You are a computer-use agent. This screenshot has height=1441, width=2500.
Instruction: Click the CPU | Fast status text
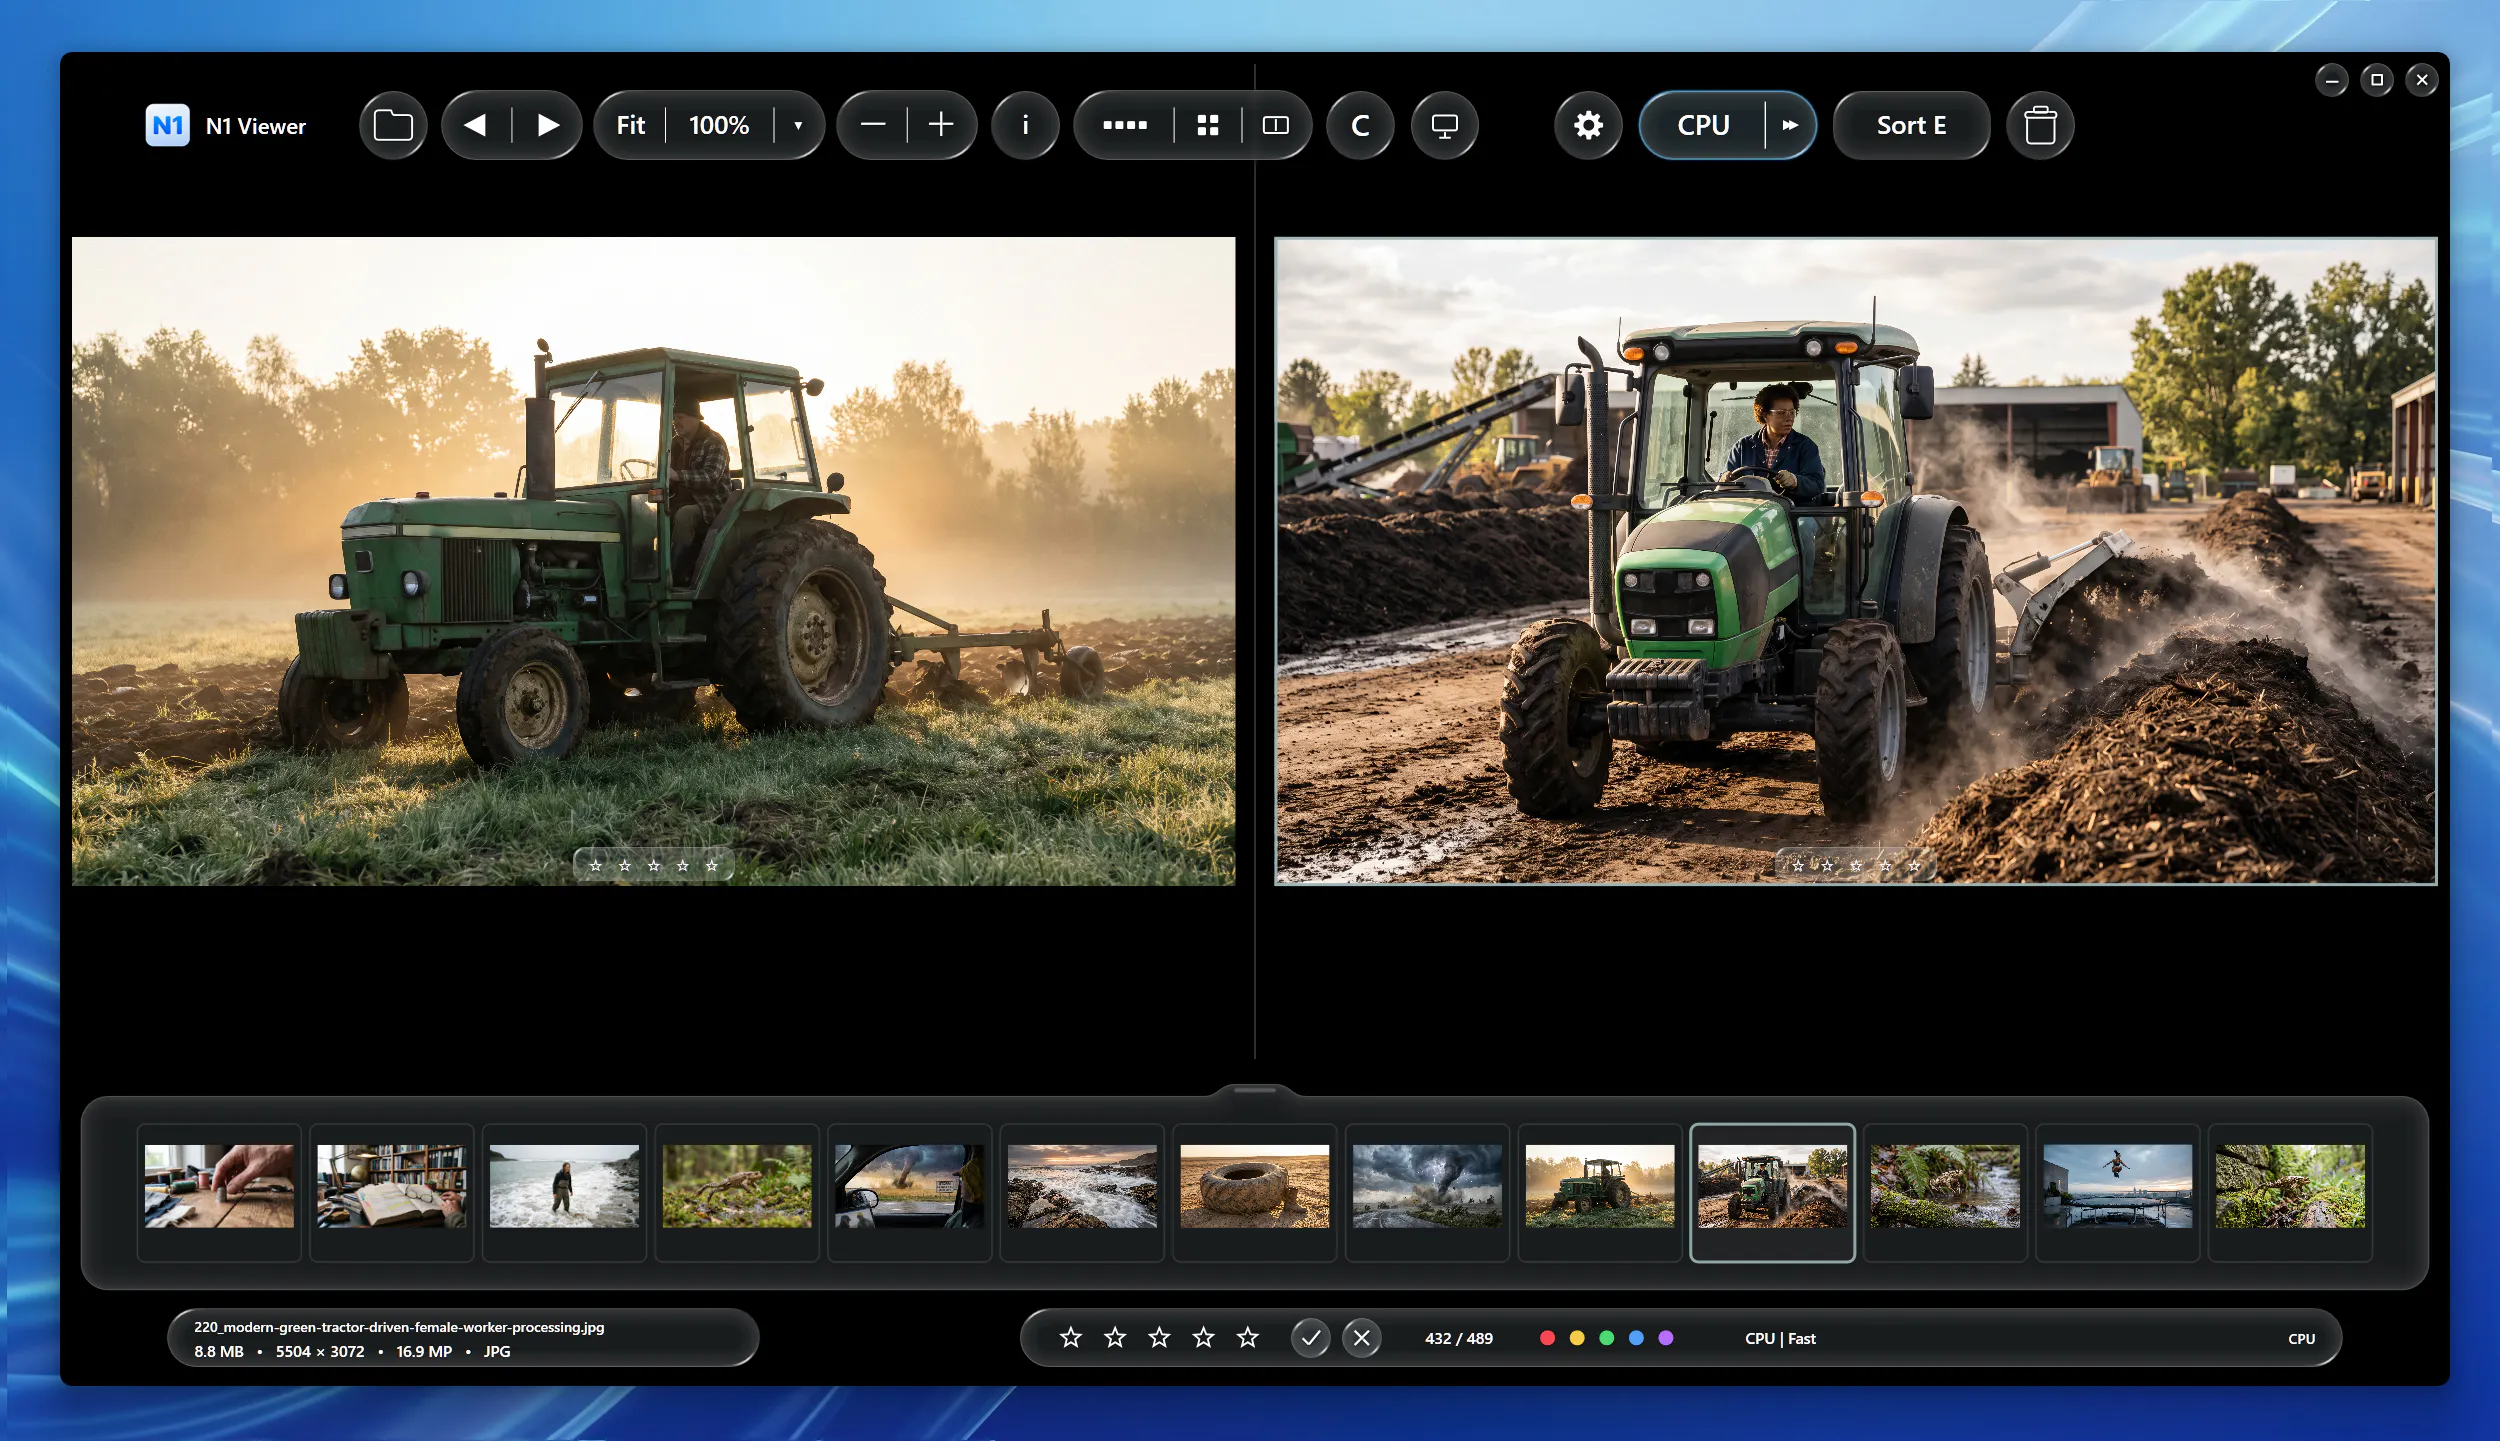click(x=1780, y=1338)
